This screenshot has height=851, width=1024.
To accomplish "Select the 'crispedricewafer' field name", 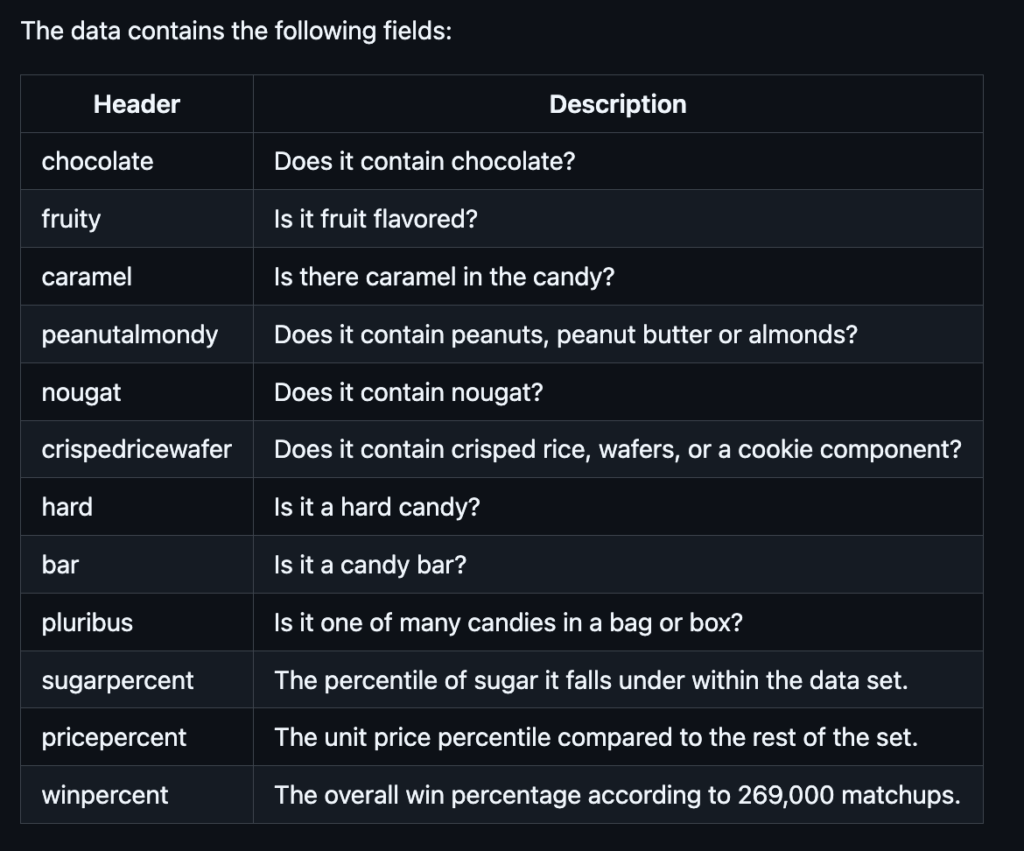I will click(136, 449).
